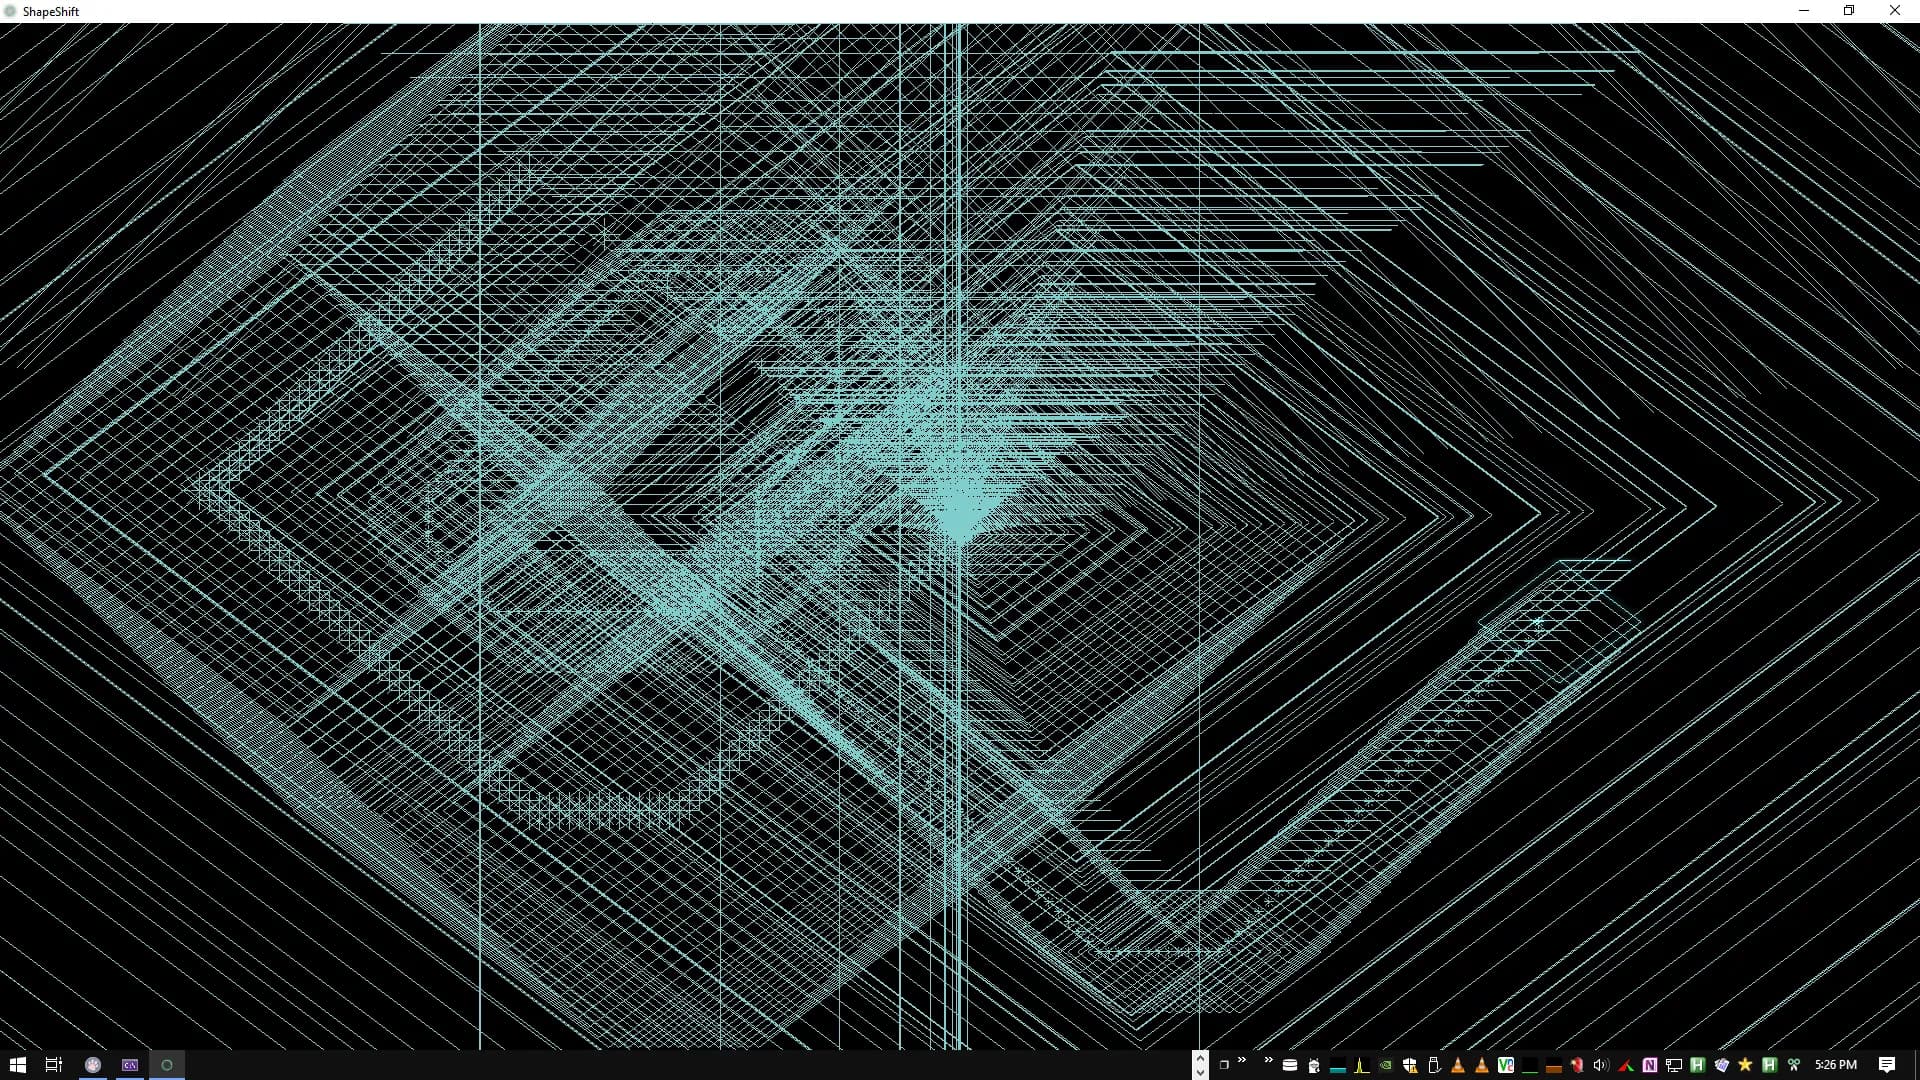Open the Action Center notifications

click(1887, 1065)
